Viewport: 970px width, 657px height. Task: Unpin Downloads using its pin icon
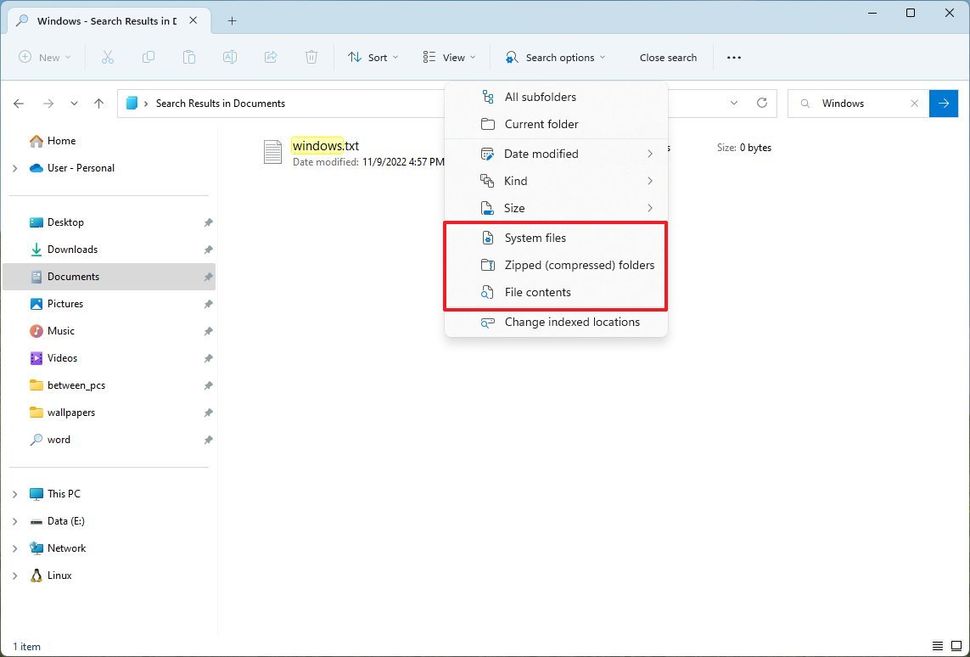(208, 249)
